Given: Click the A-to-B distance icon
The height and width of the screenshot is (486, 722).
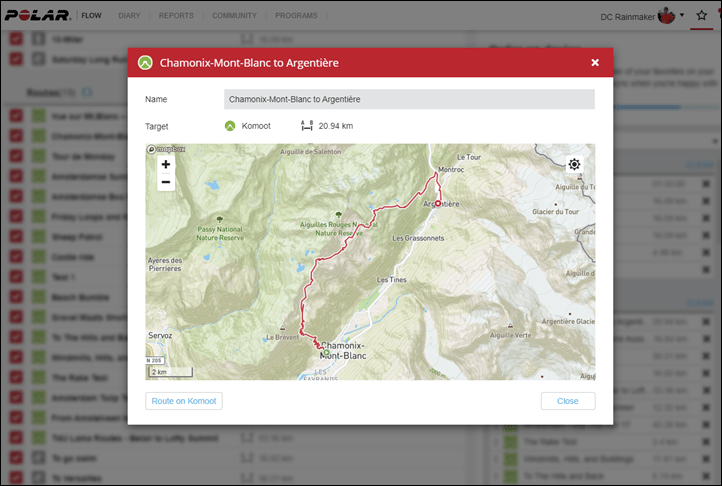Looking at the screenshot, I should (x=307, y=125).
